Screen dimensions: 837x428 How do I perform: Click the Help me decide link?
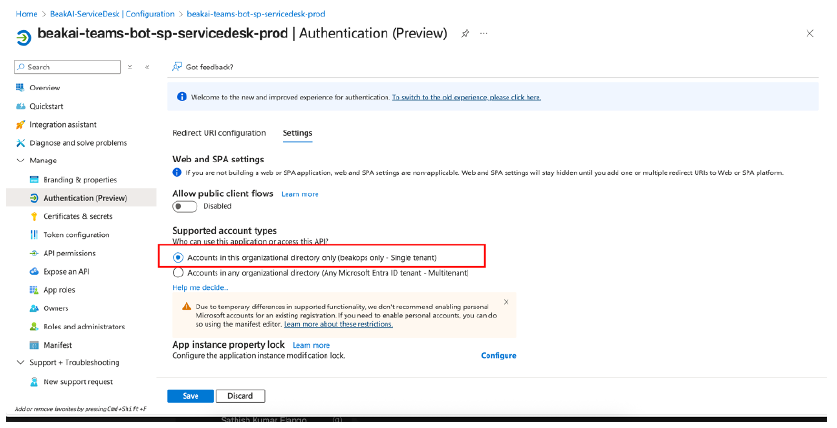[x=200, y=288]
